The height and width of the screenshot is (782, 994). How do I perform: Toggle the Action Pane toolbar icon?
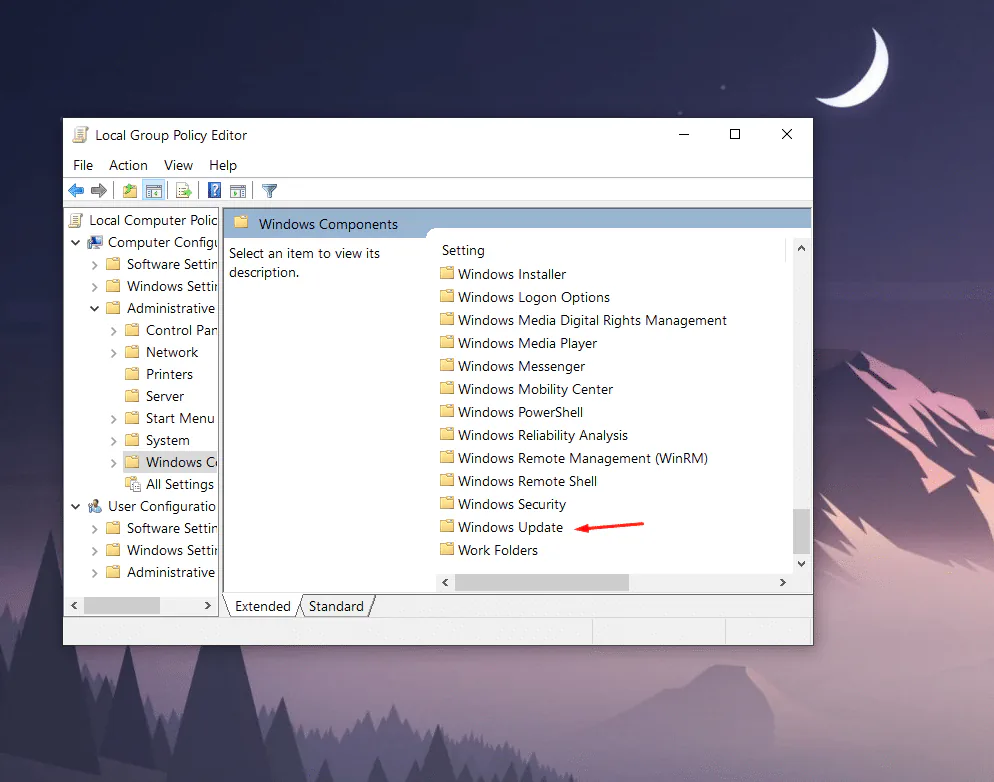[238, 190]
